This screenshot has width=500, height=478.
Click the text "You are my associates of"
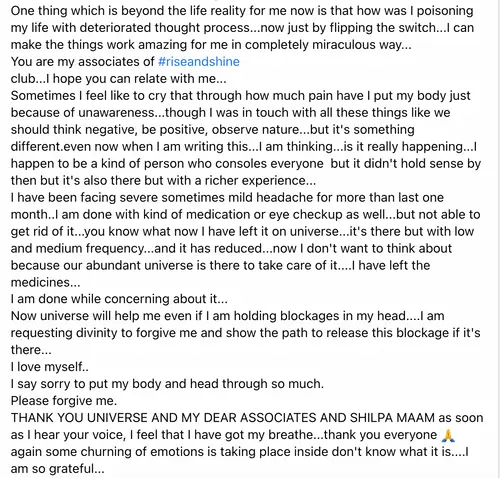pyautogui.click(x=83, y=62)
